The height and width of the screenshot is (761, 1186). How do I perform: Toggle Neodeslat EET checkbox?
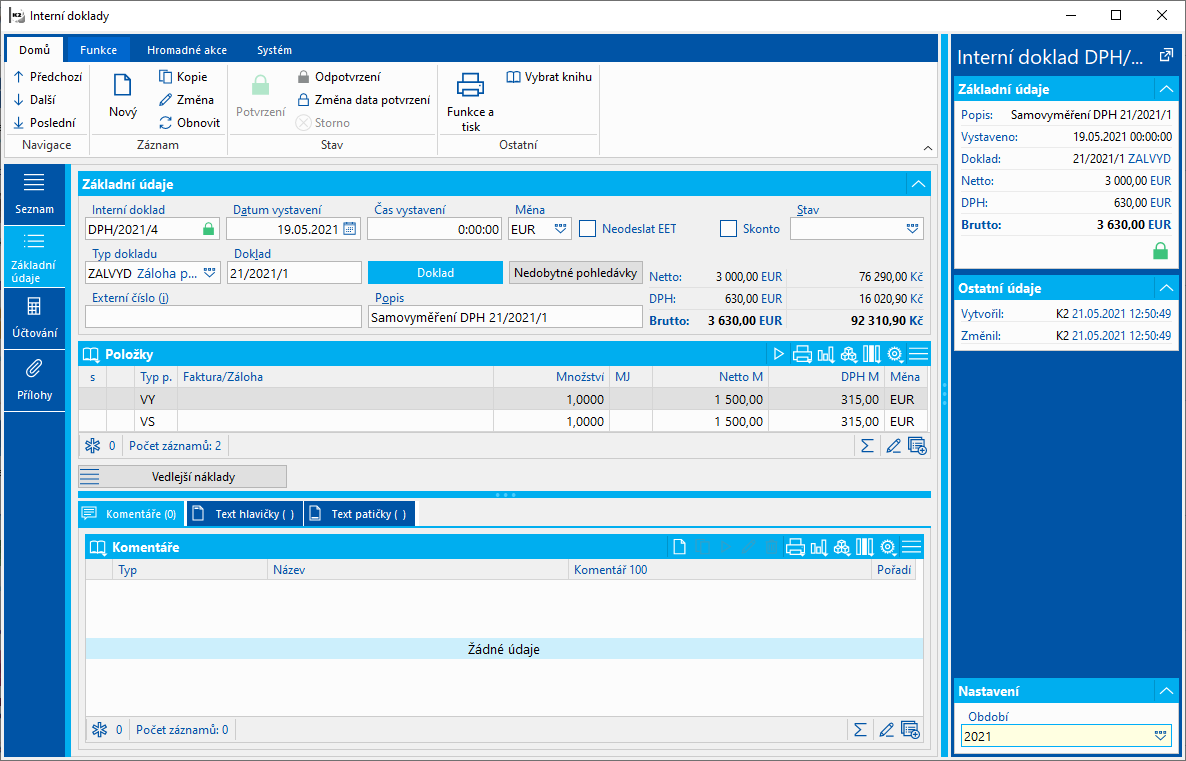point(588,228)
